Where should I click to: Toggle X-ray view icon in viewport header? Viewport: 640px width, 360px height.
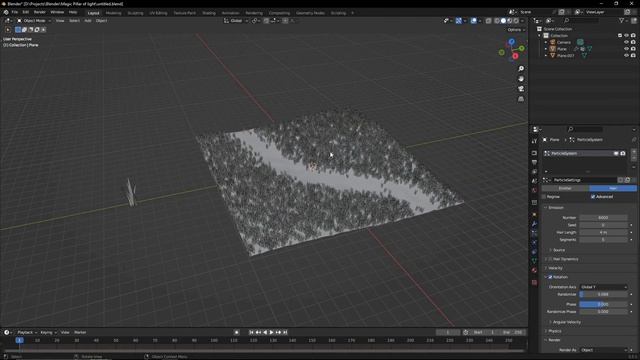coord(488,21)
